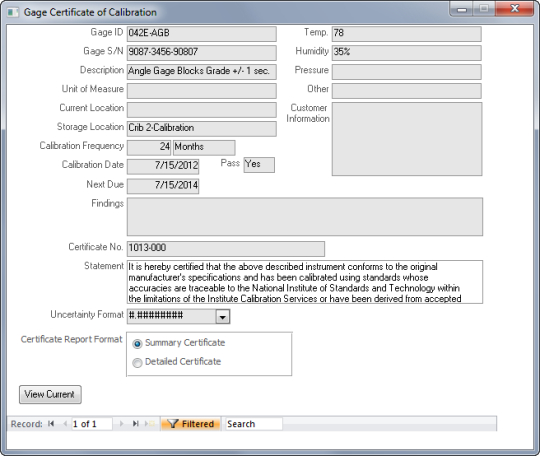Minimize the Gage Certificate window
Image resolution: width=540 pixels, height=456 pixels.
462,9
